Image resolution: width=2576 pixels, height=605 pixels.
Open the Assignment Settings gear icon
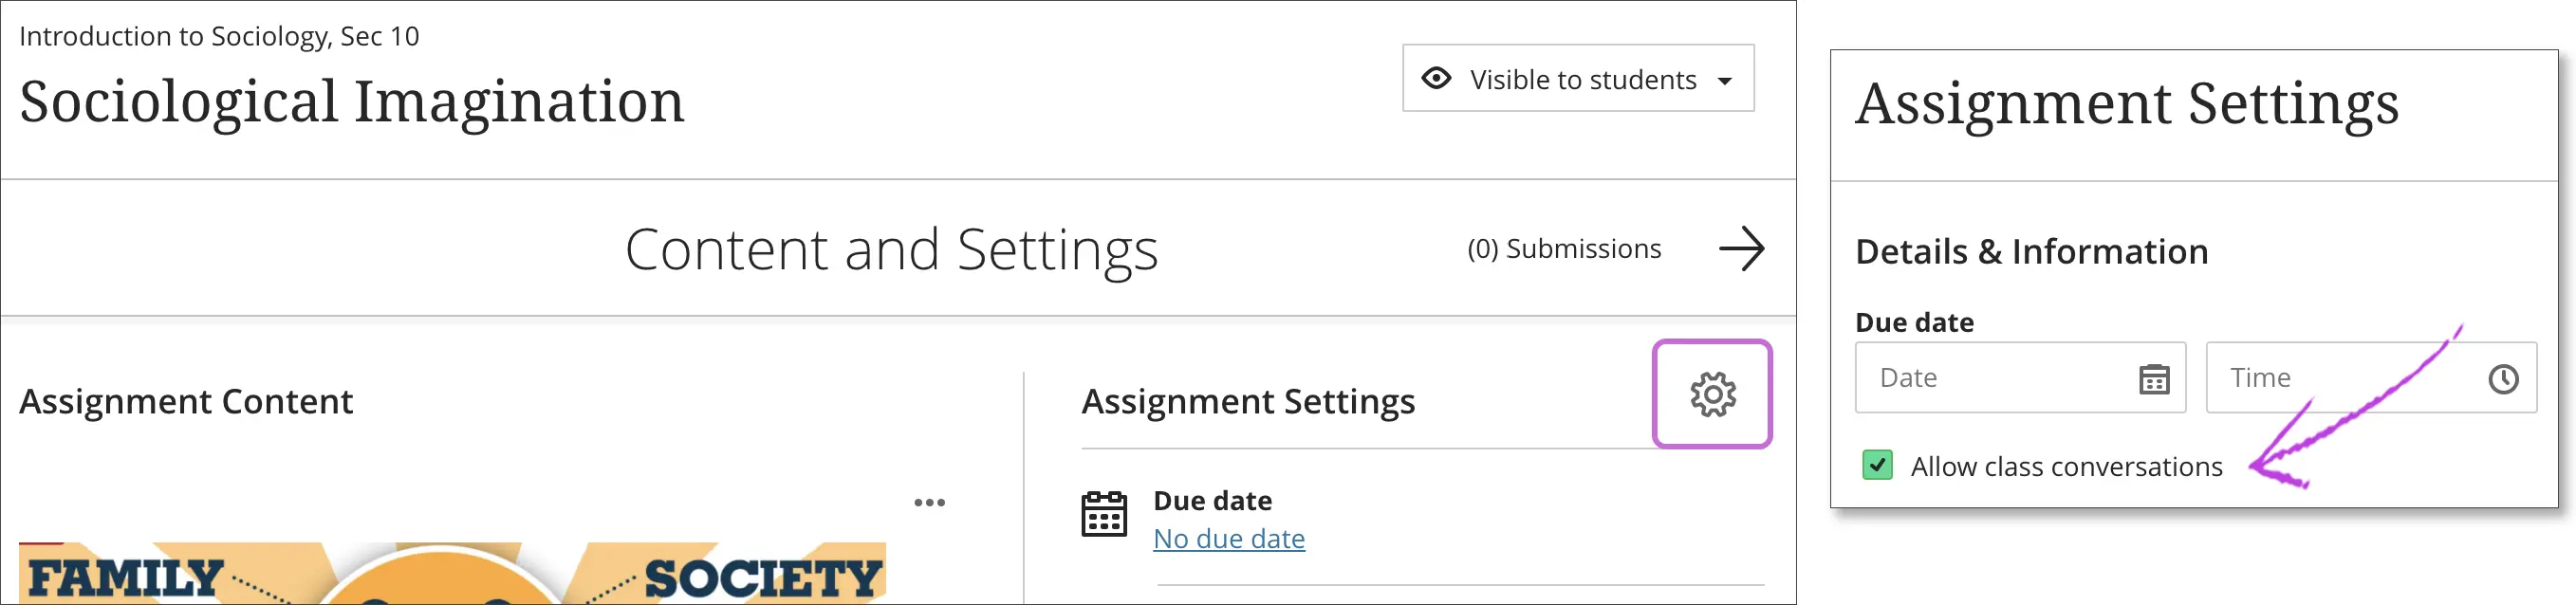pyautogui.click(x=1712, y=394)
